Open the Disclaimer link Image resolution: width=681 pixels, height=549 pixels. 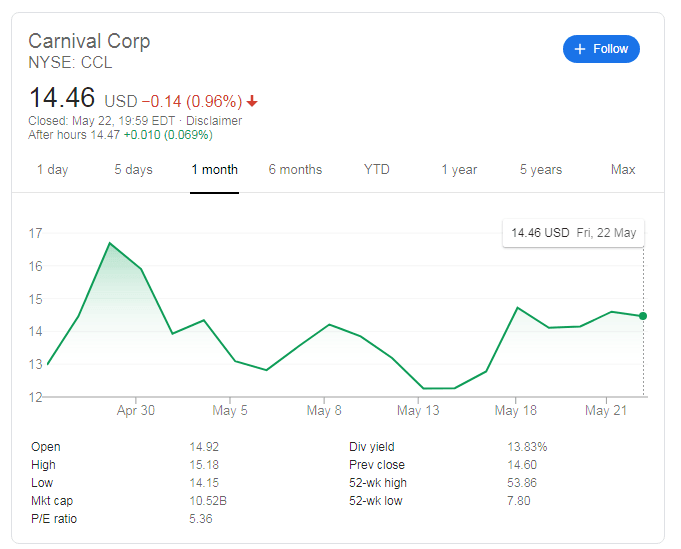[212, 120]
